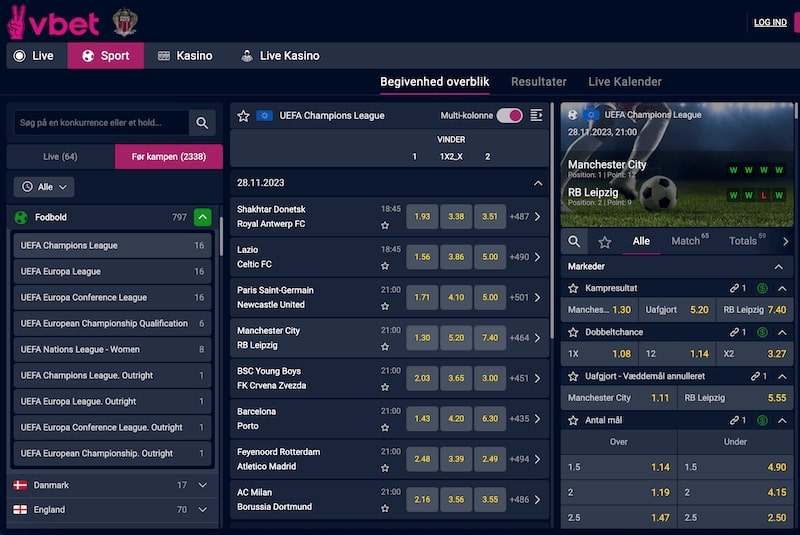Click the club crest badge beside vbet logo
The image size is (800, 535).
(x=125, y=22)
